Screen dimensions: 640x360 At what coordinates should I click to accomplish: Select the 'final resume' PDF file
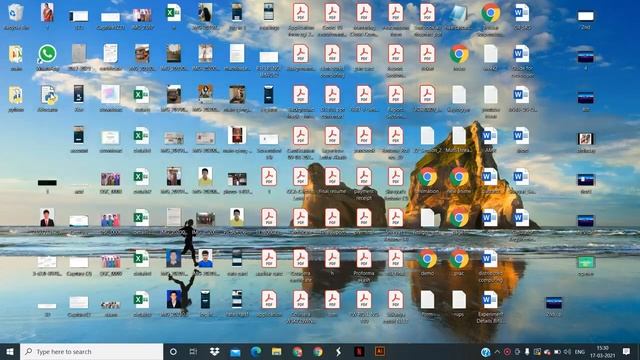coord(332,177)
